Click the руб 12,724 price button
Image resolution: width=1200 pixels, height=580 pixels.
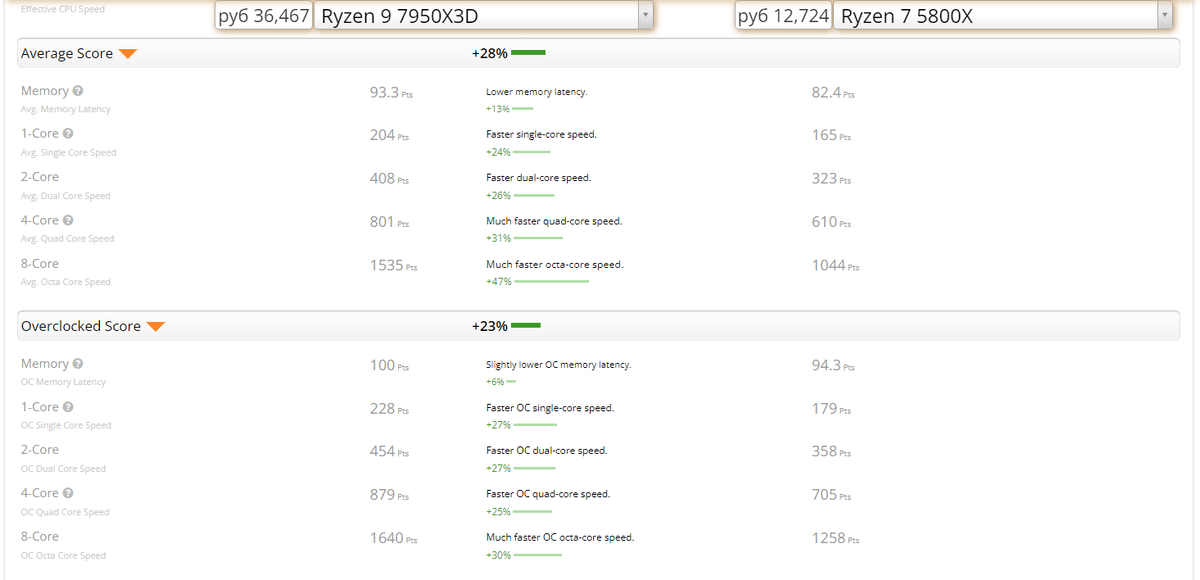pos(783,16)
